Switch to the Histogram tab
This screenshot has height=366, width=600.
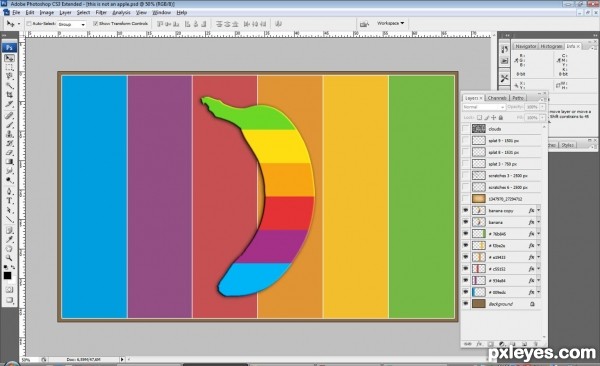click(551, 46)
